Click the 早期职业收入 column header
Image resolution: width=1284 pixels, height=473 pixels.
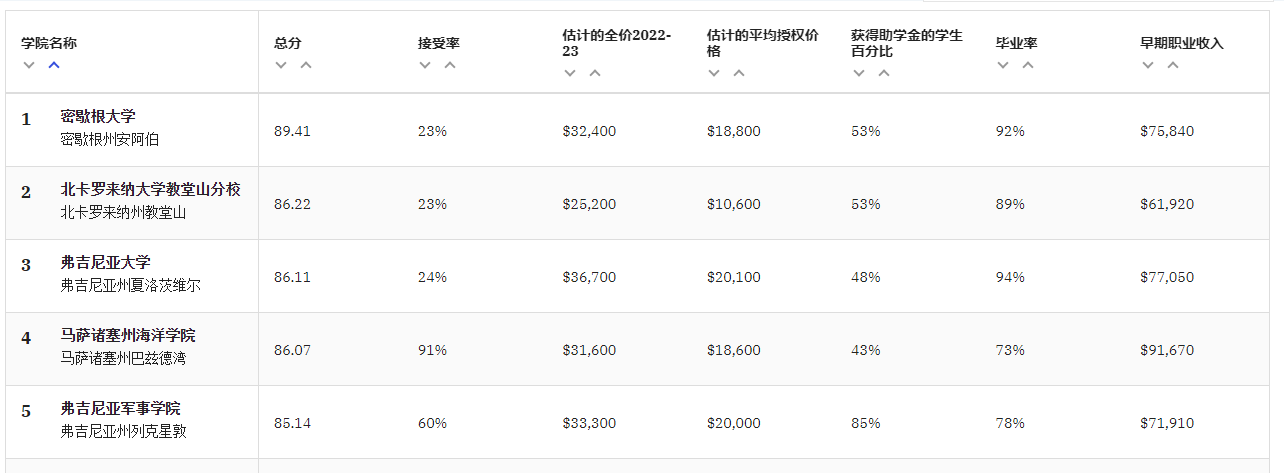pyautogui.click(x=1181, y=44)
